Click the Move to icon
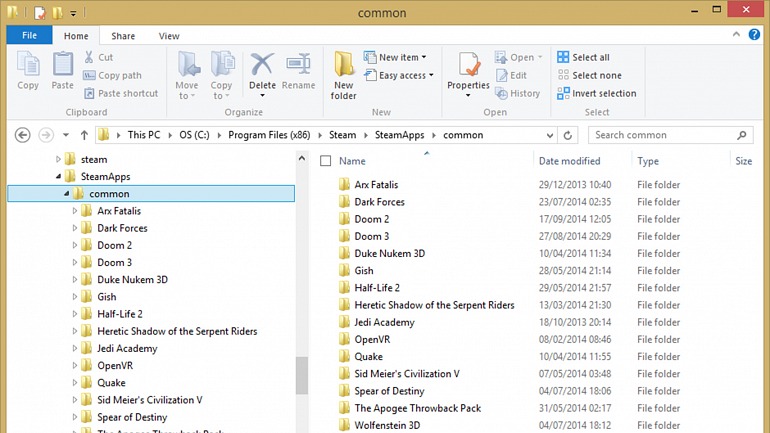The width and height of the screenshot is (770, 433). coord(188,64)
